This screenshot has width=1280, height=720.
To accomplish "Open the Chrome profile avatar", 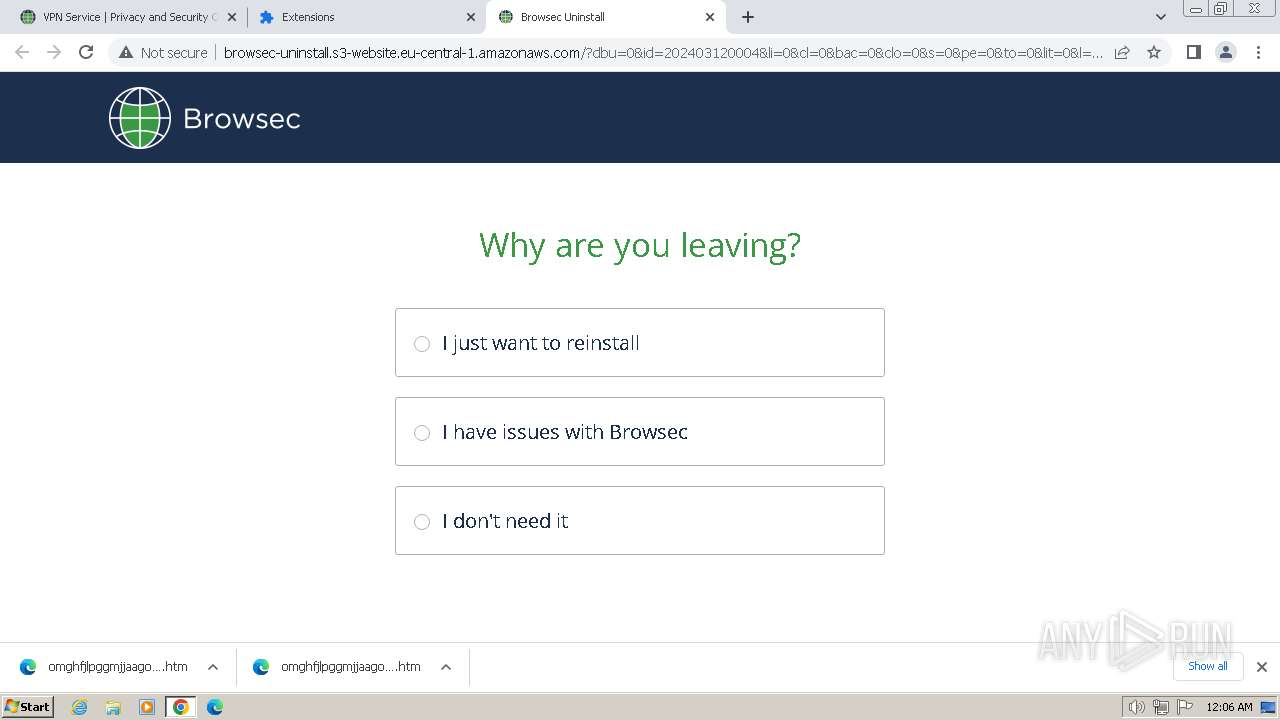I will [x=1226, y=52].
